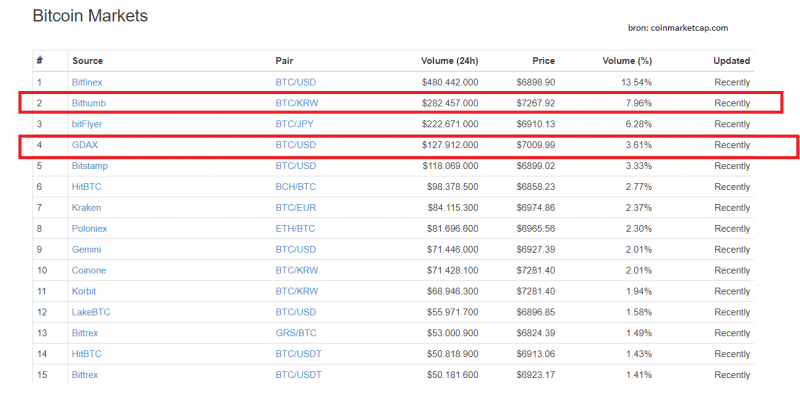Open the Bithumb source link
The height and width of the screenshot is (394, 800).
click(x=89, y=103)
